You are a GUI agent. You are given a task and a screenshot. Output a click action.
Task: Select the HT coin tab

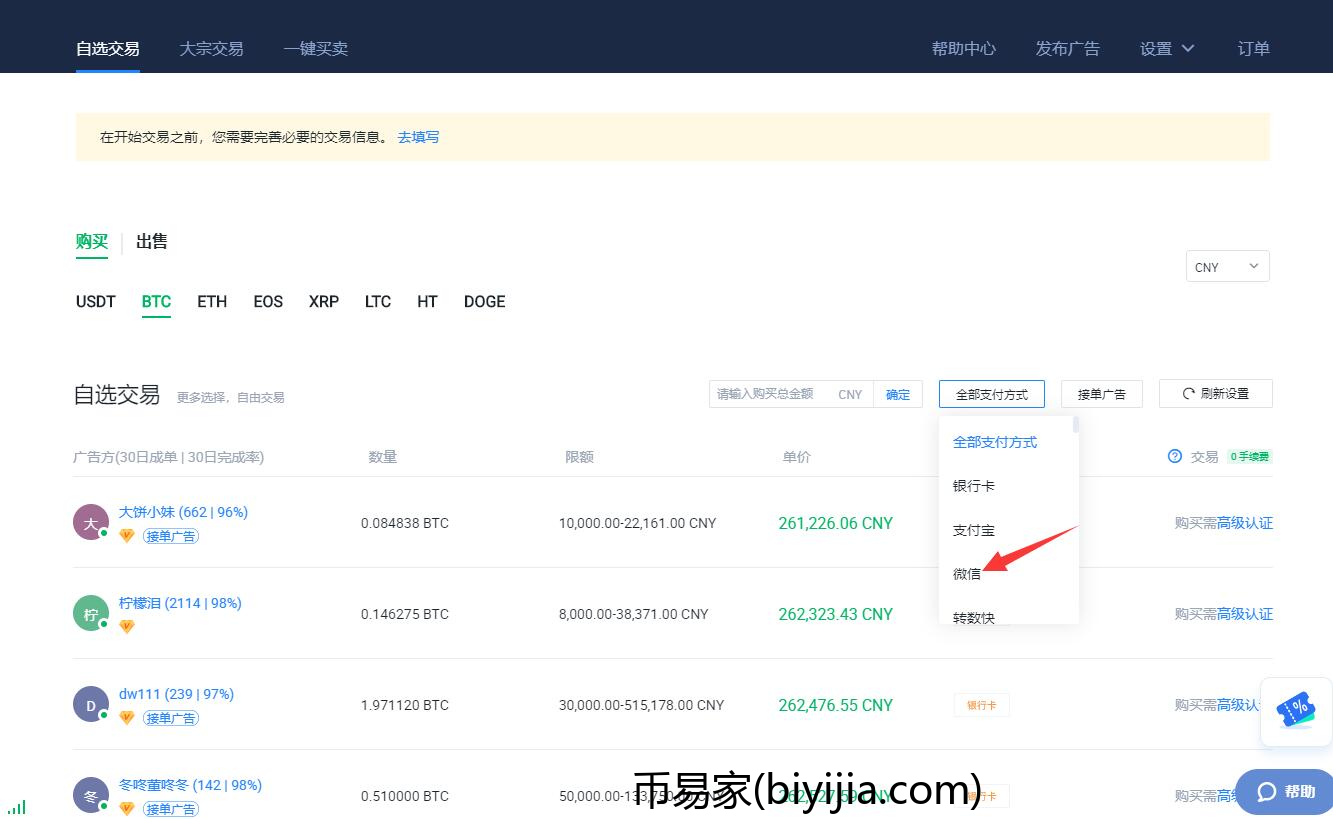pos(427,301)
